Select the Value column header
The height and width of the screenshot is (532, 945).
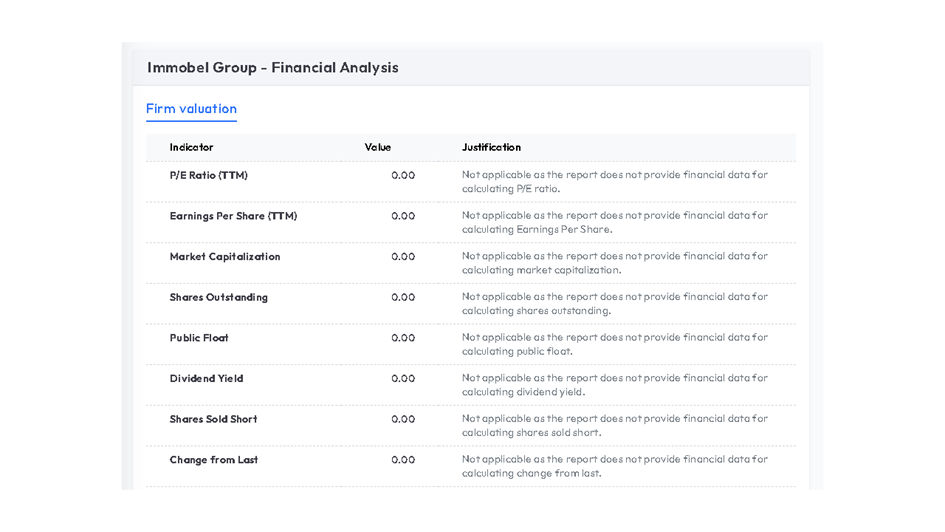(377, 147)
